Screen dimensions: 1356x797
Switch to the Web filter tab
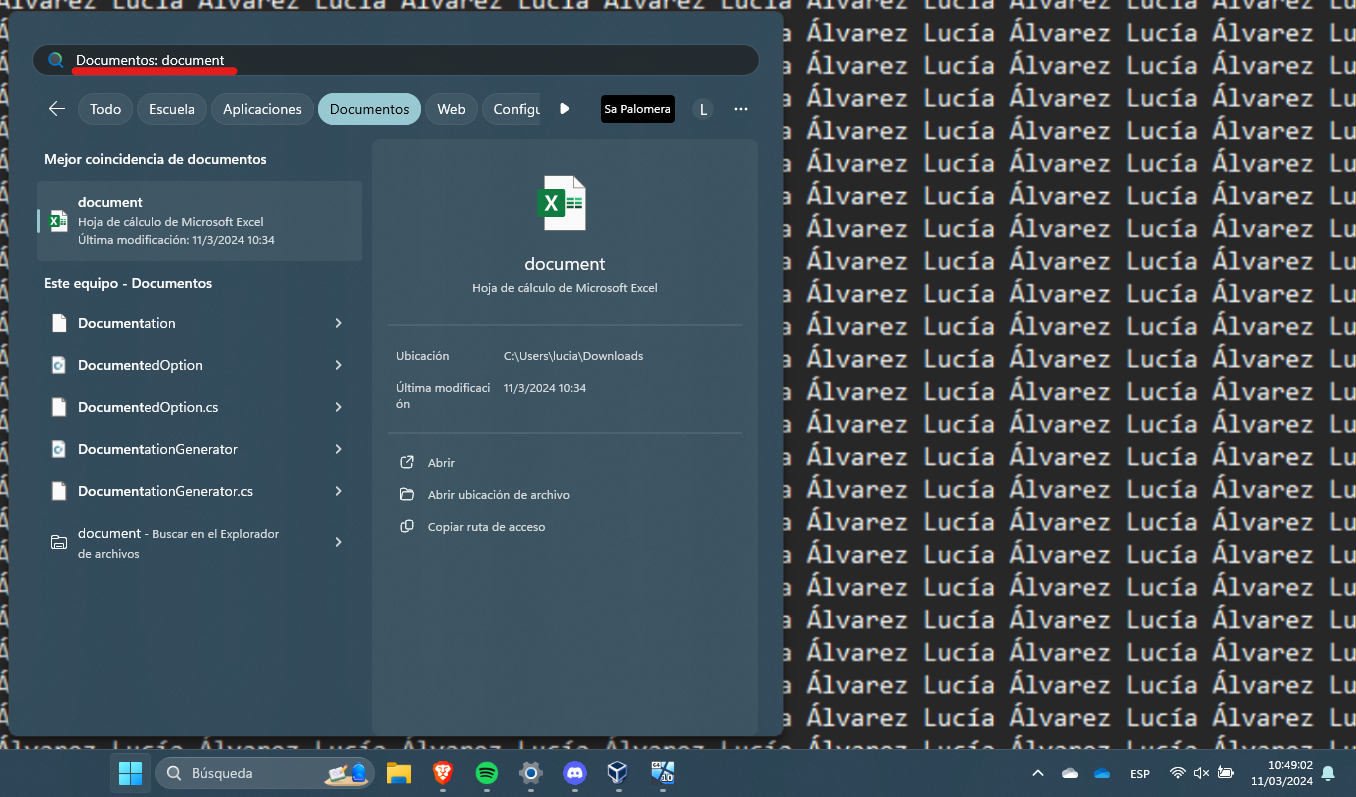click(x=451, y=109)
